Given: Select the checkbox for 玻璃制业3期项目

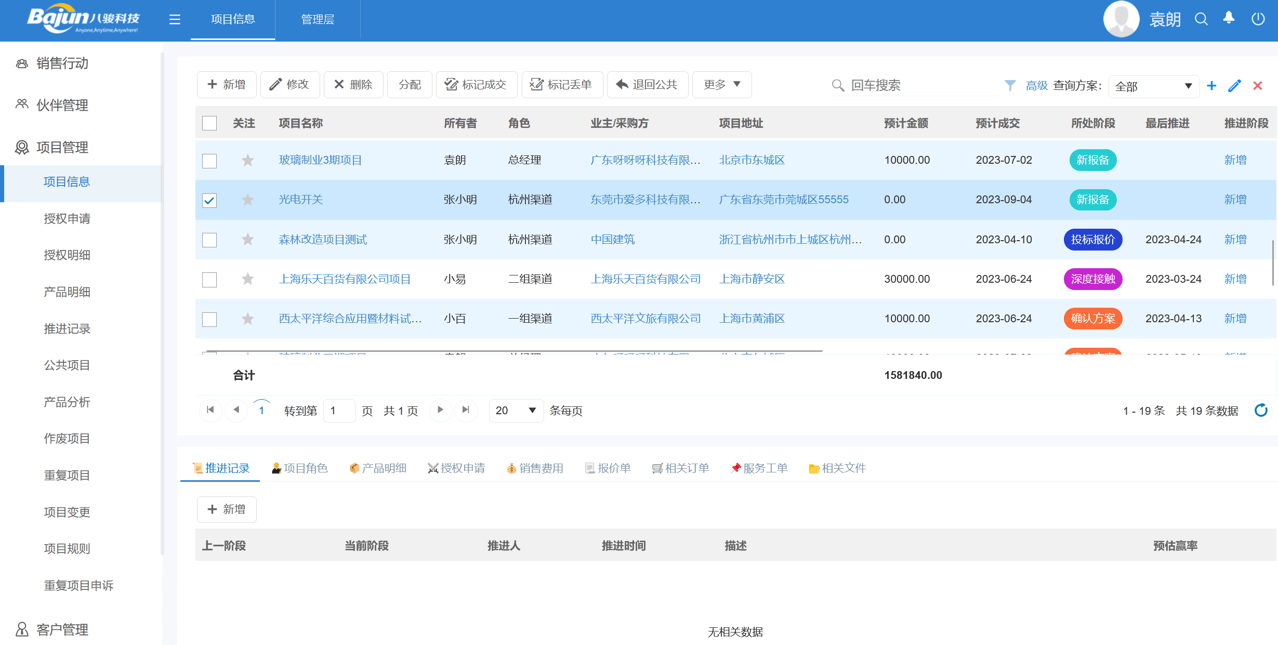Looking at the screenshot, I should click(x=209, y=160).
